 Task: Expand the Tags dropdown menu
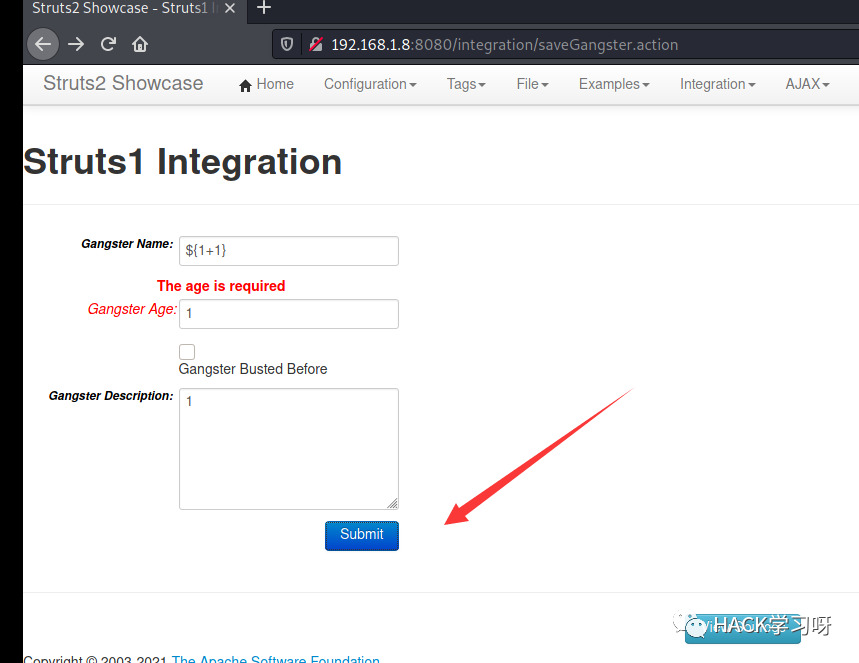[x=466, y=84]
